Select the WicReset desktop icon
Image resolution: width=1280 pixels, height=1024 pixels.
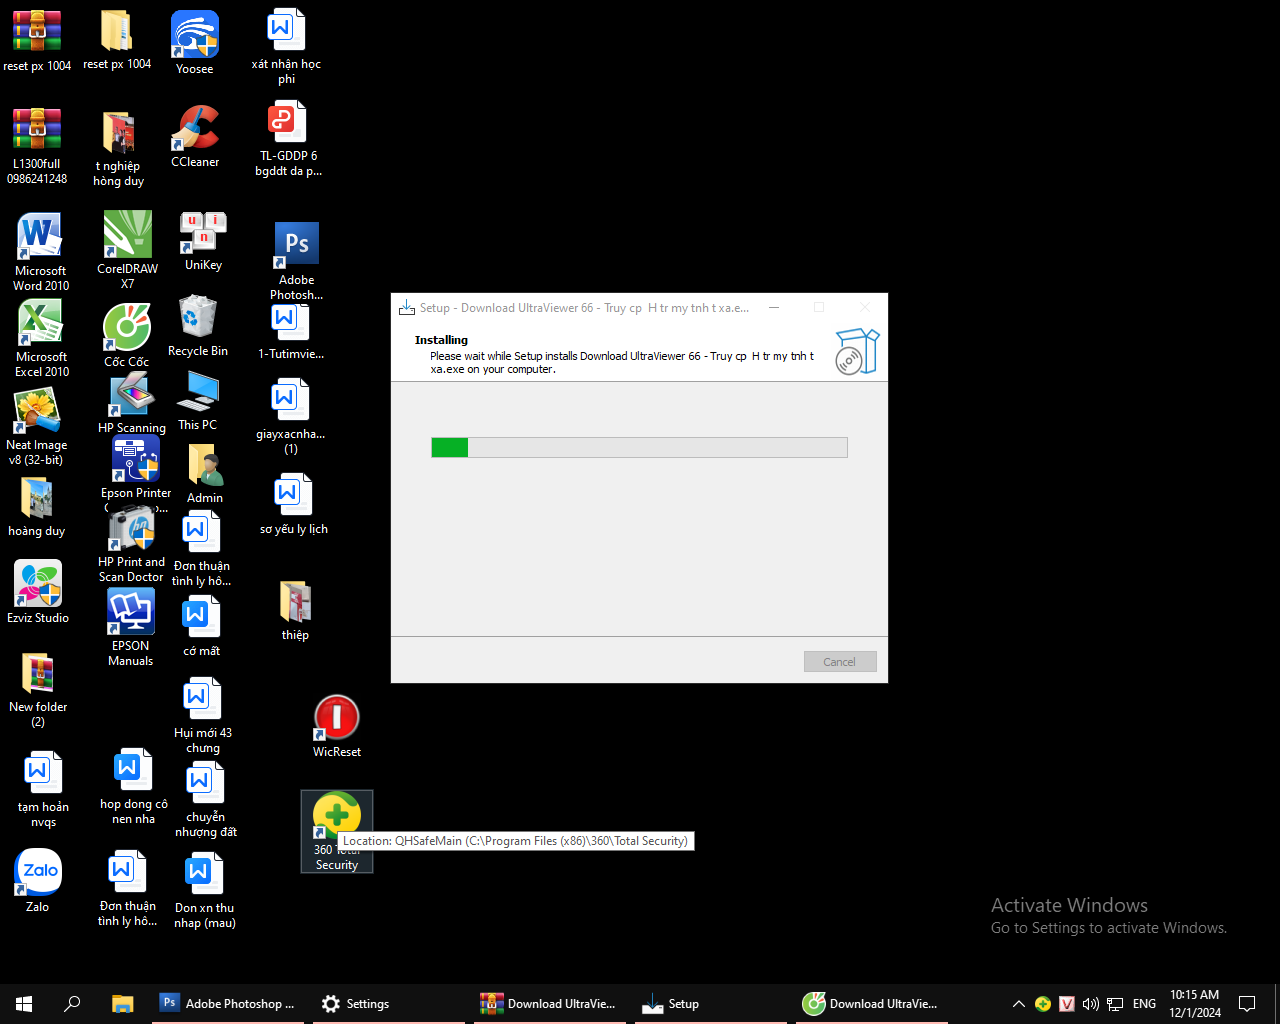coord(337,719)
